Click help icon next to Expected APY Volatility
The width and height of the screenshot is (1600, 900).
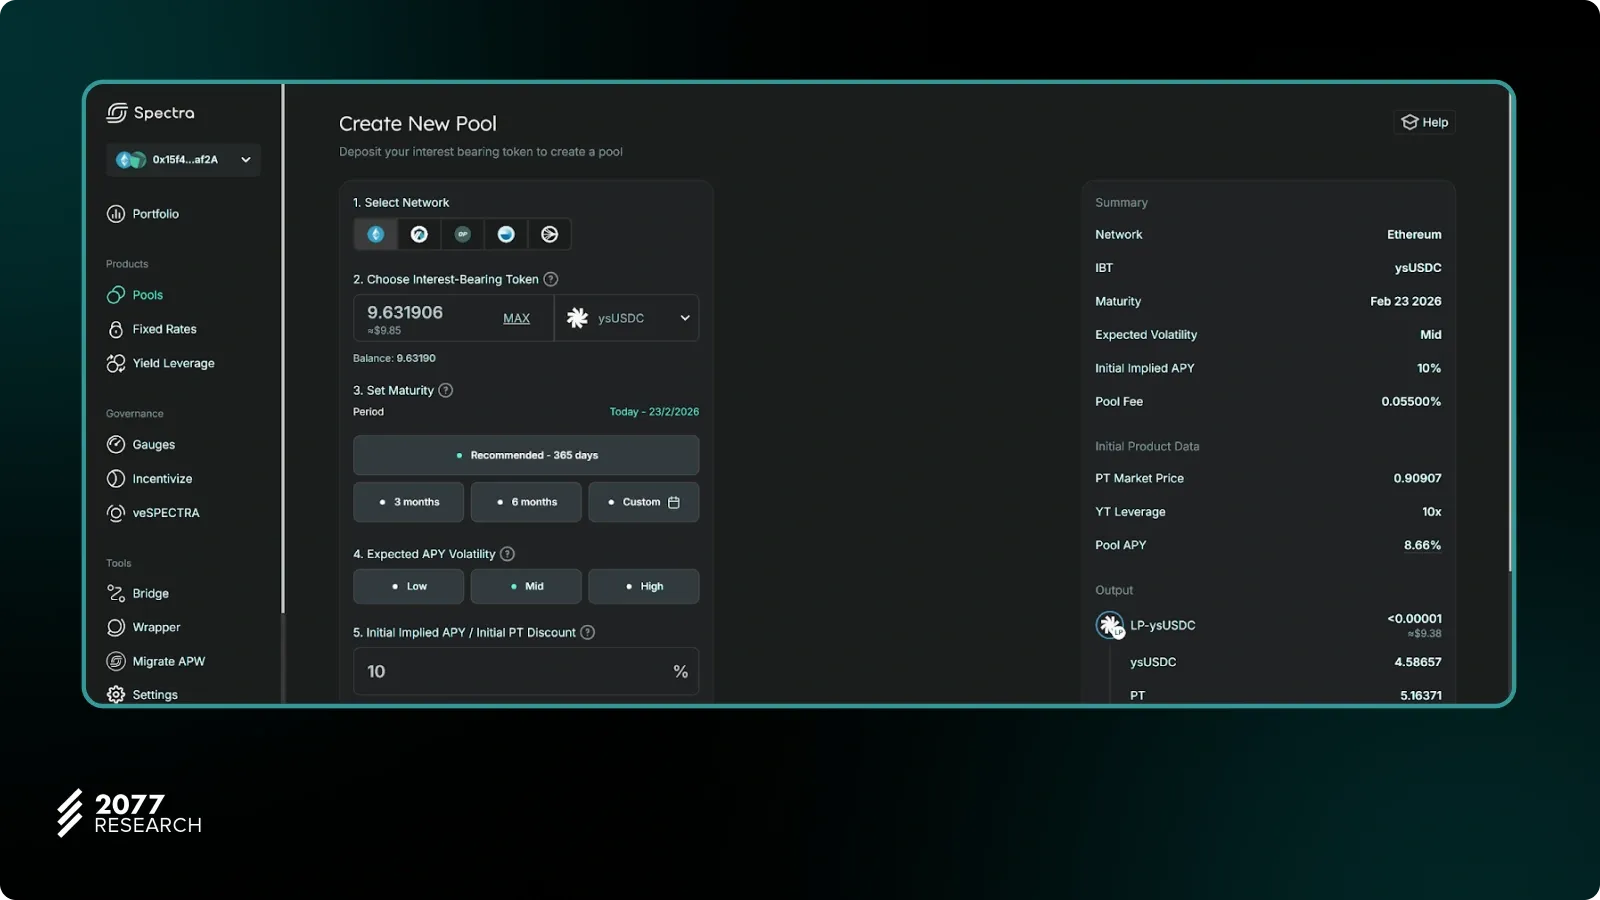pos(507,554)
